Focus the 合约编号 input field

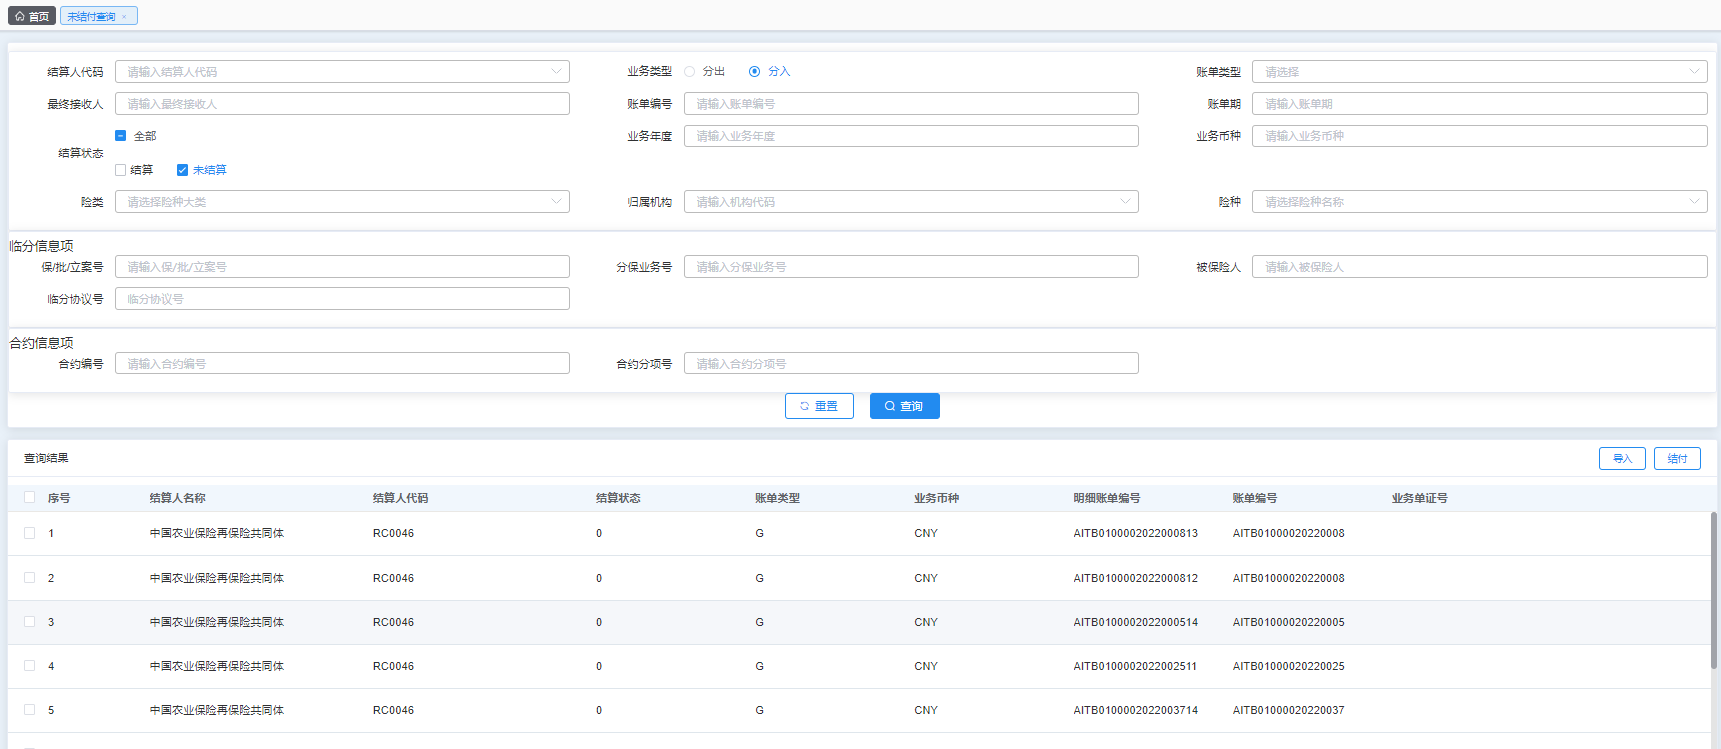[x=342, y=364]
